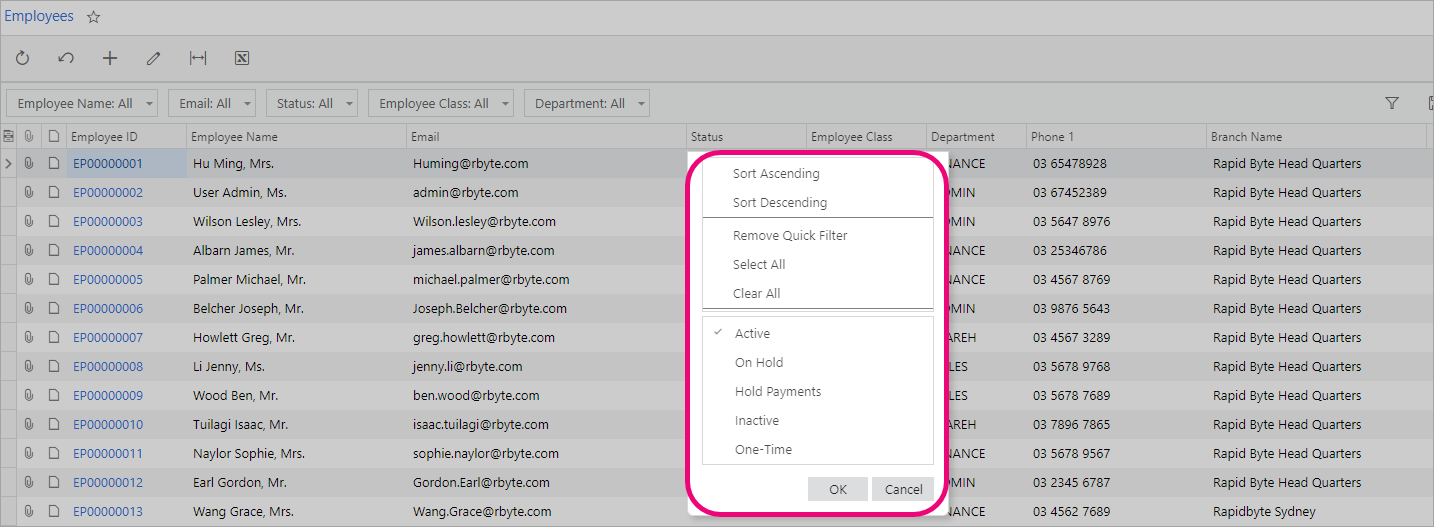Screen dimensions: 1434x527
Task: Select email cell jenny.li@rbyte.com
Action: pyautogui.click(x=546, y=367)
